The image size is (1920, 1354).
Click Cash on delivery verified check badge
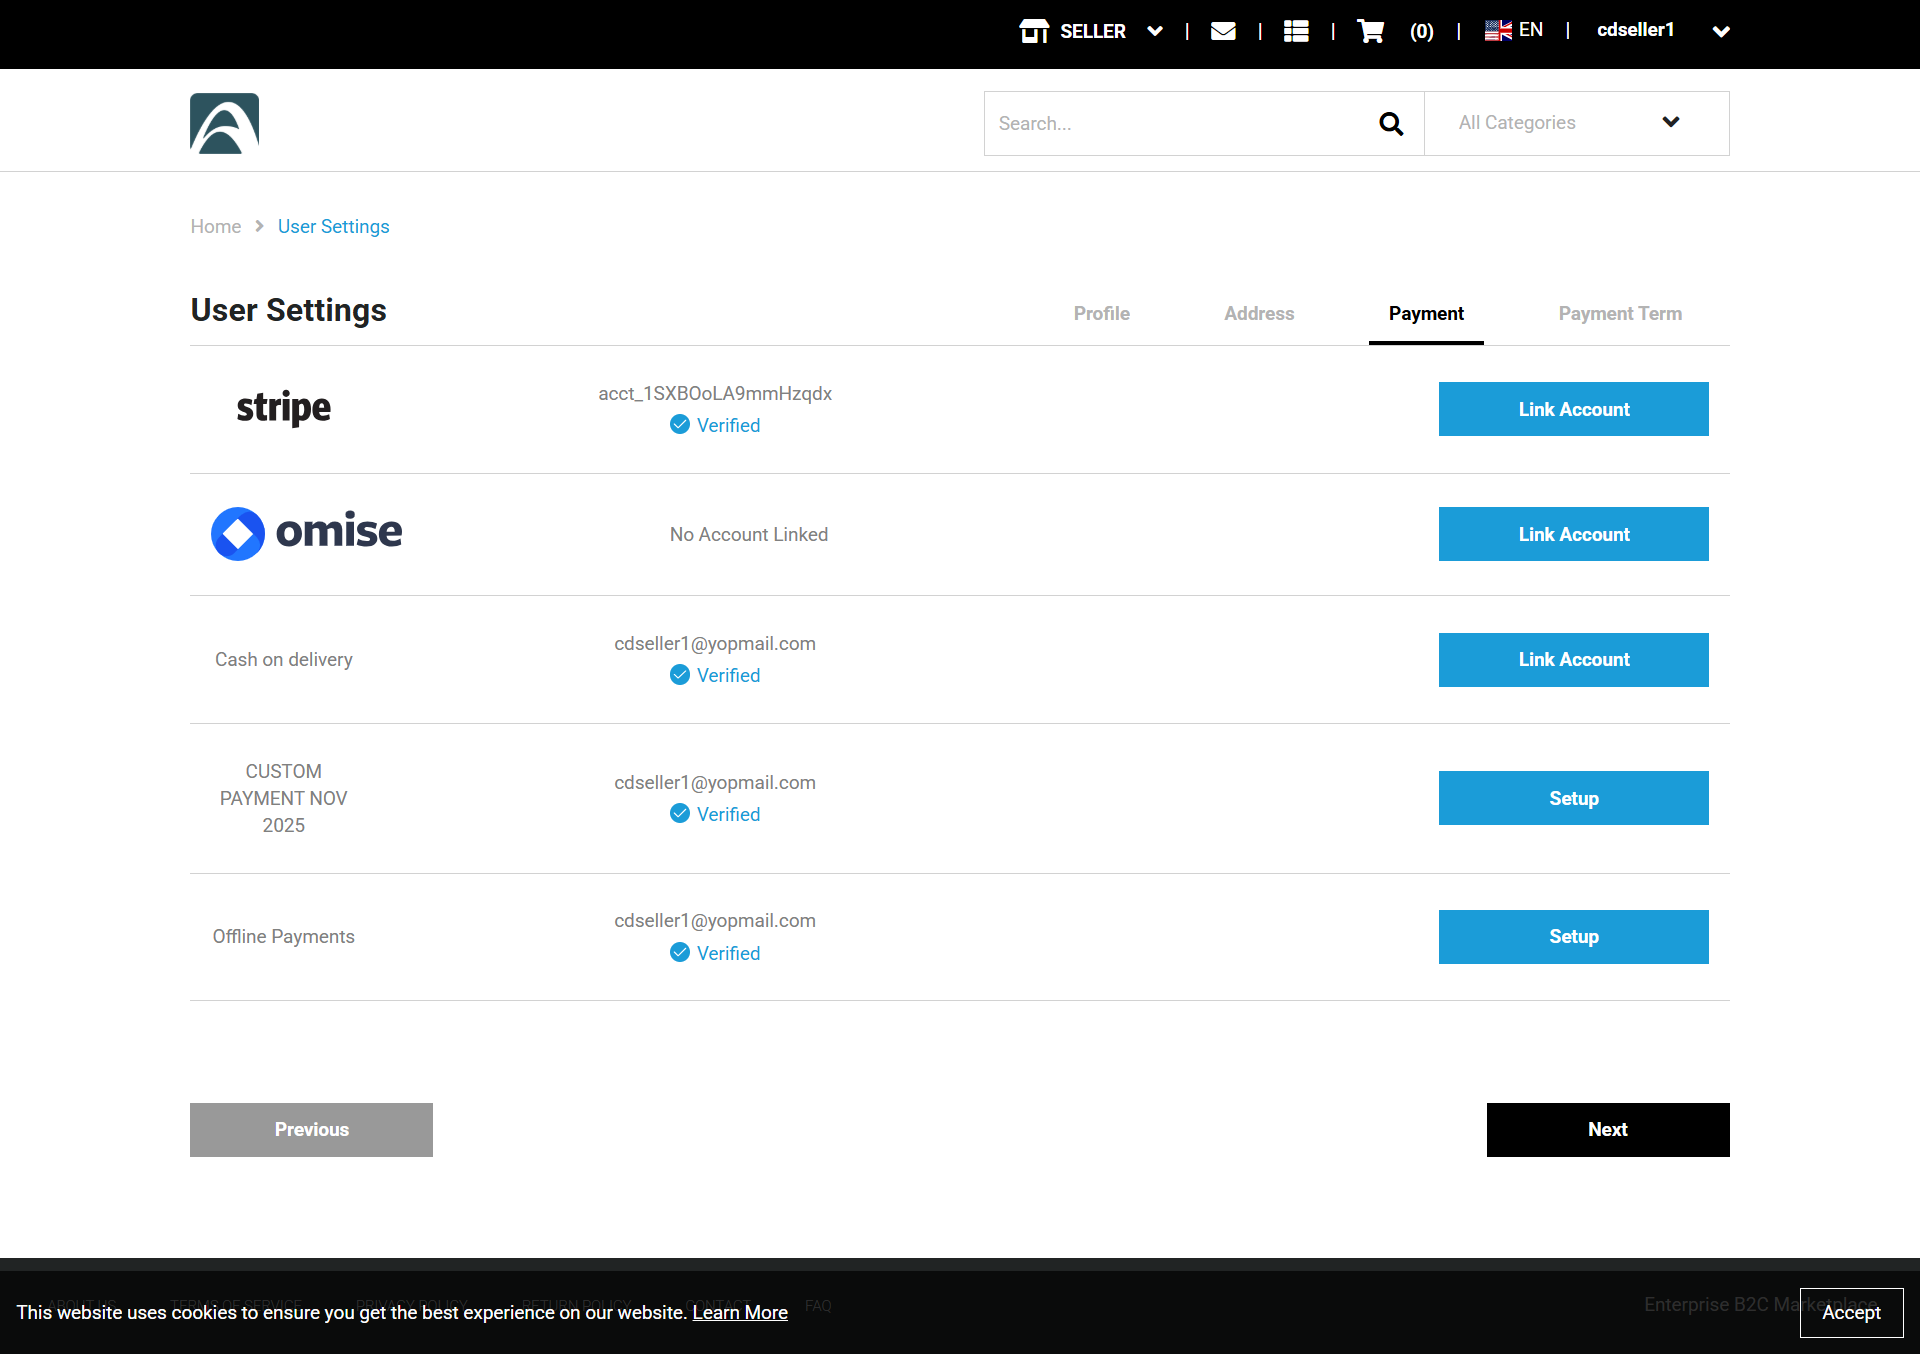[x=680, y=675]
